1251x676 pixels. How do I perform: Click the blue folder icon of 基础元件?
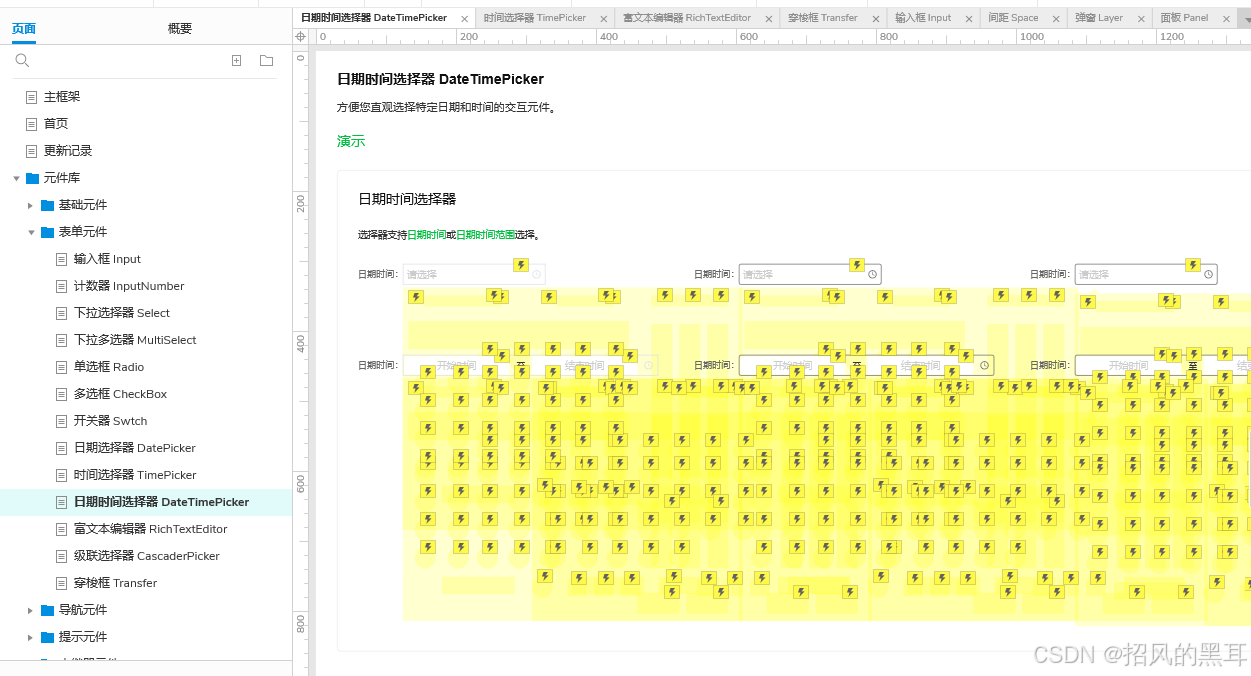click(47, 205)
